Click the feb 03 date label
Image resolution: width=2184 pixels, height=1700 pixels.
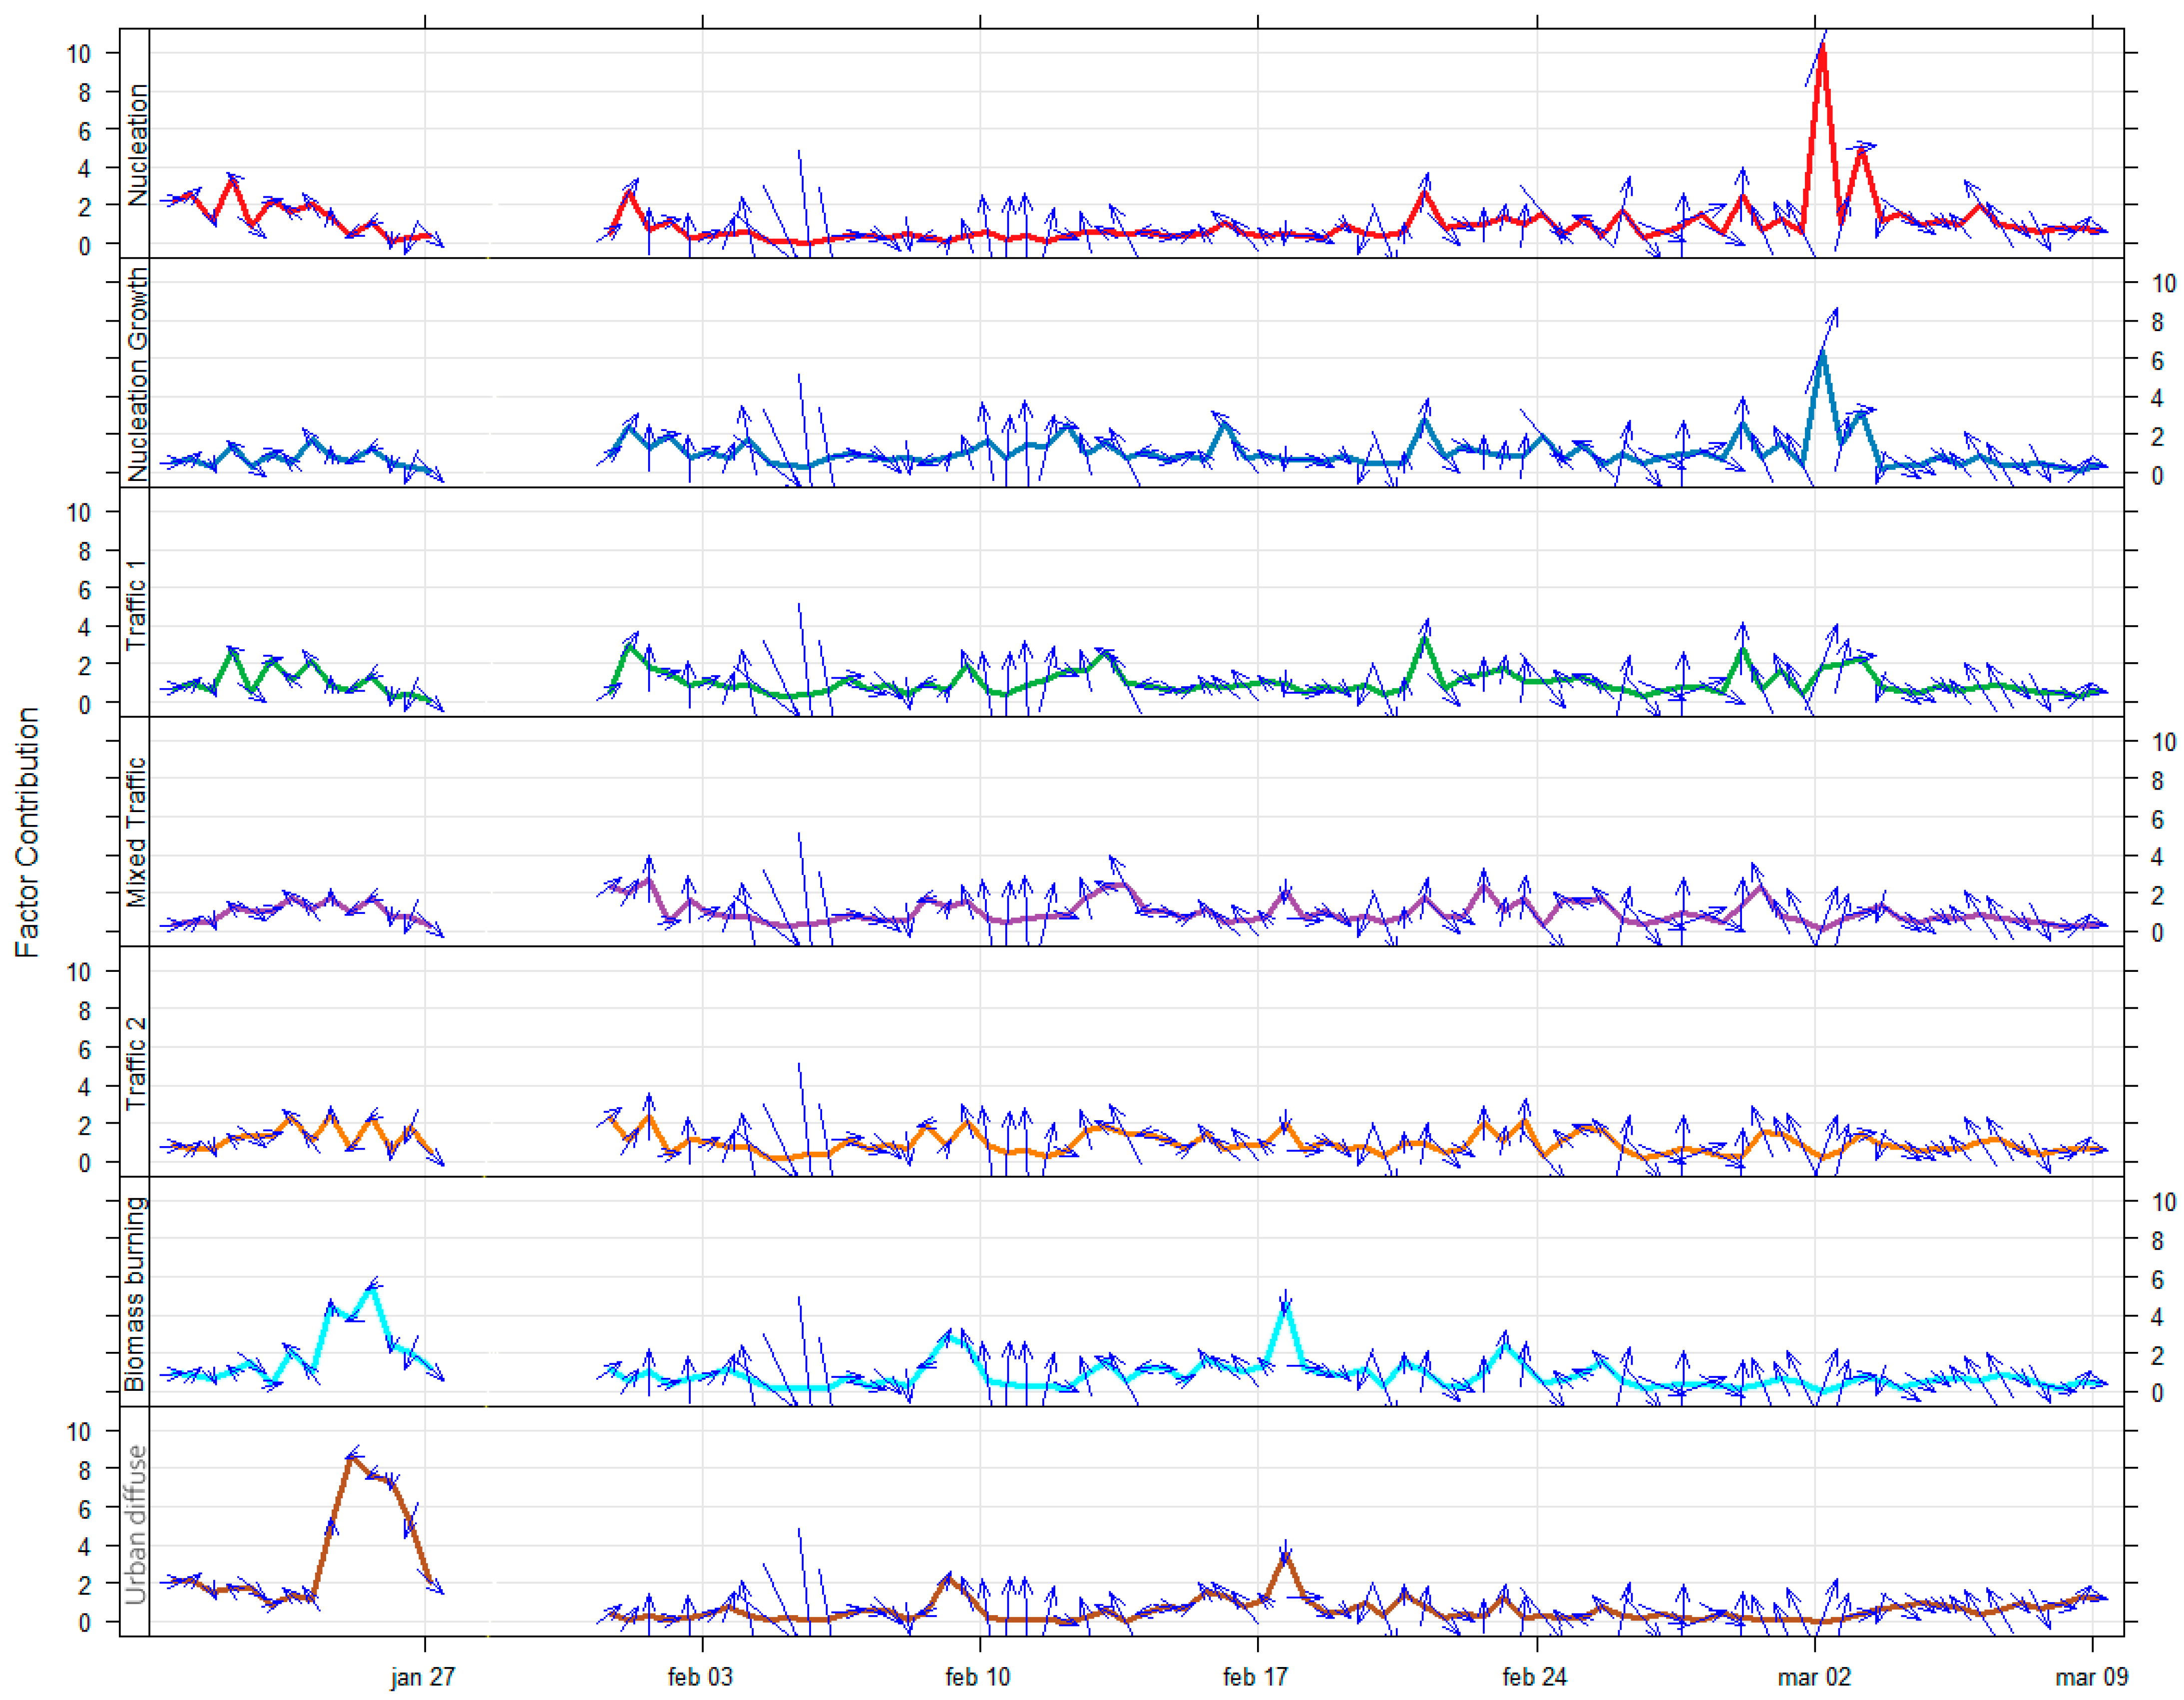[700, 1677]
